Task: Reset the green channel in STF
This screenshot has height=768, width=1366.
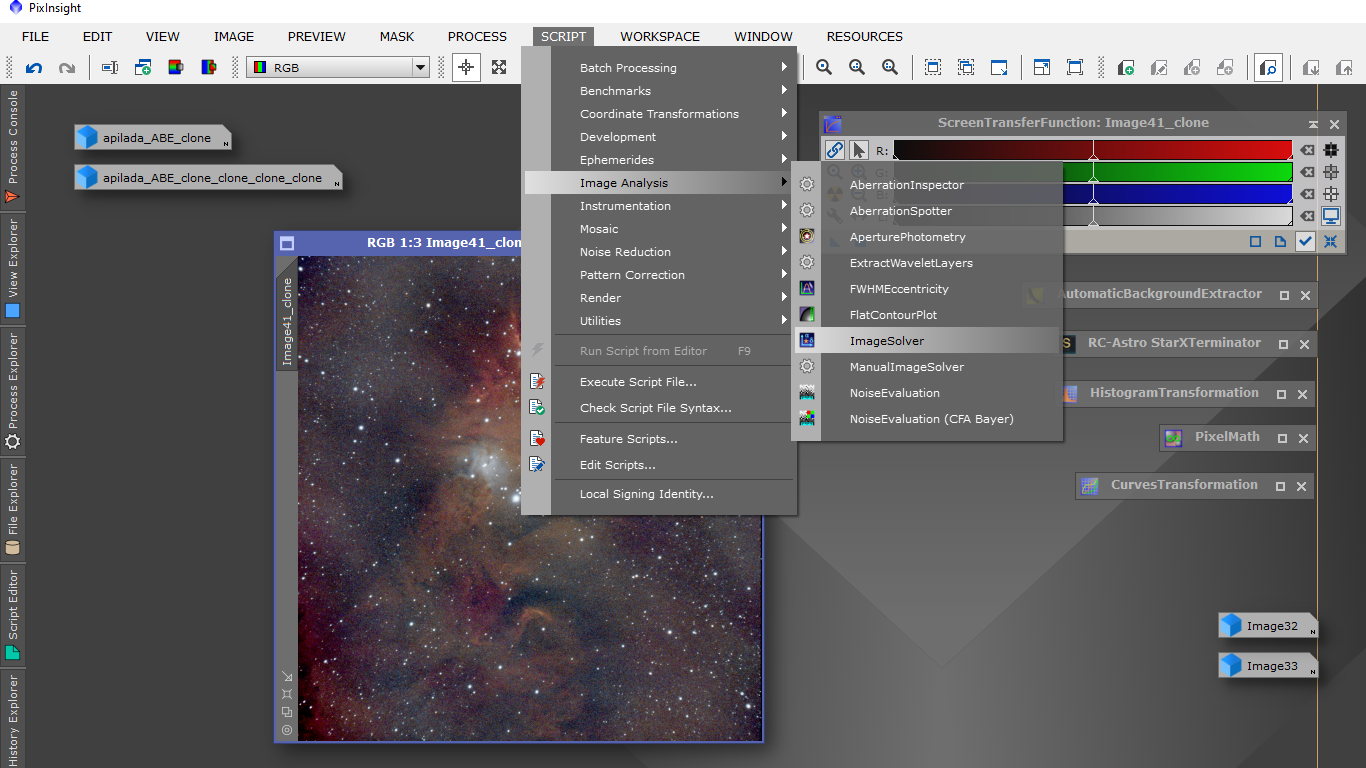Action: click(1306, 172)
